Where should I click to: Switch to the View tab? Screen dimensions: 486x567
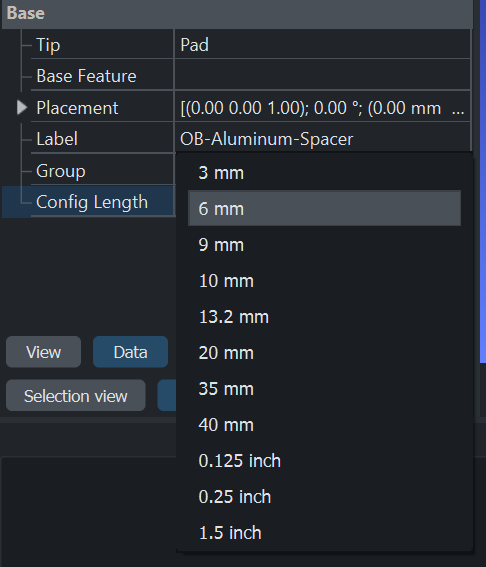[x=43, y=352]
